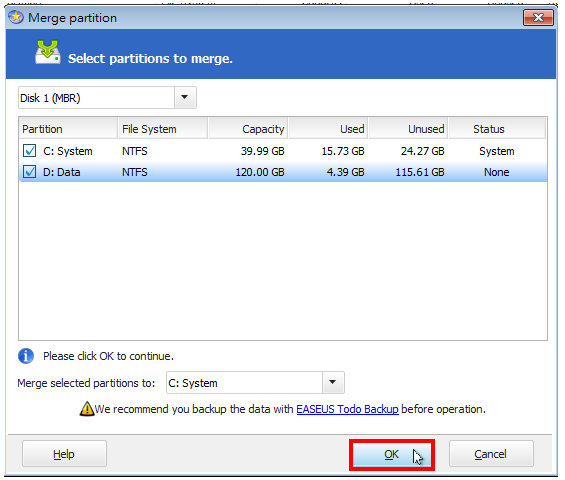Confirm merge with the OK button

[392, 454]
